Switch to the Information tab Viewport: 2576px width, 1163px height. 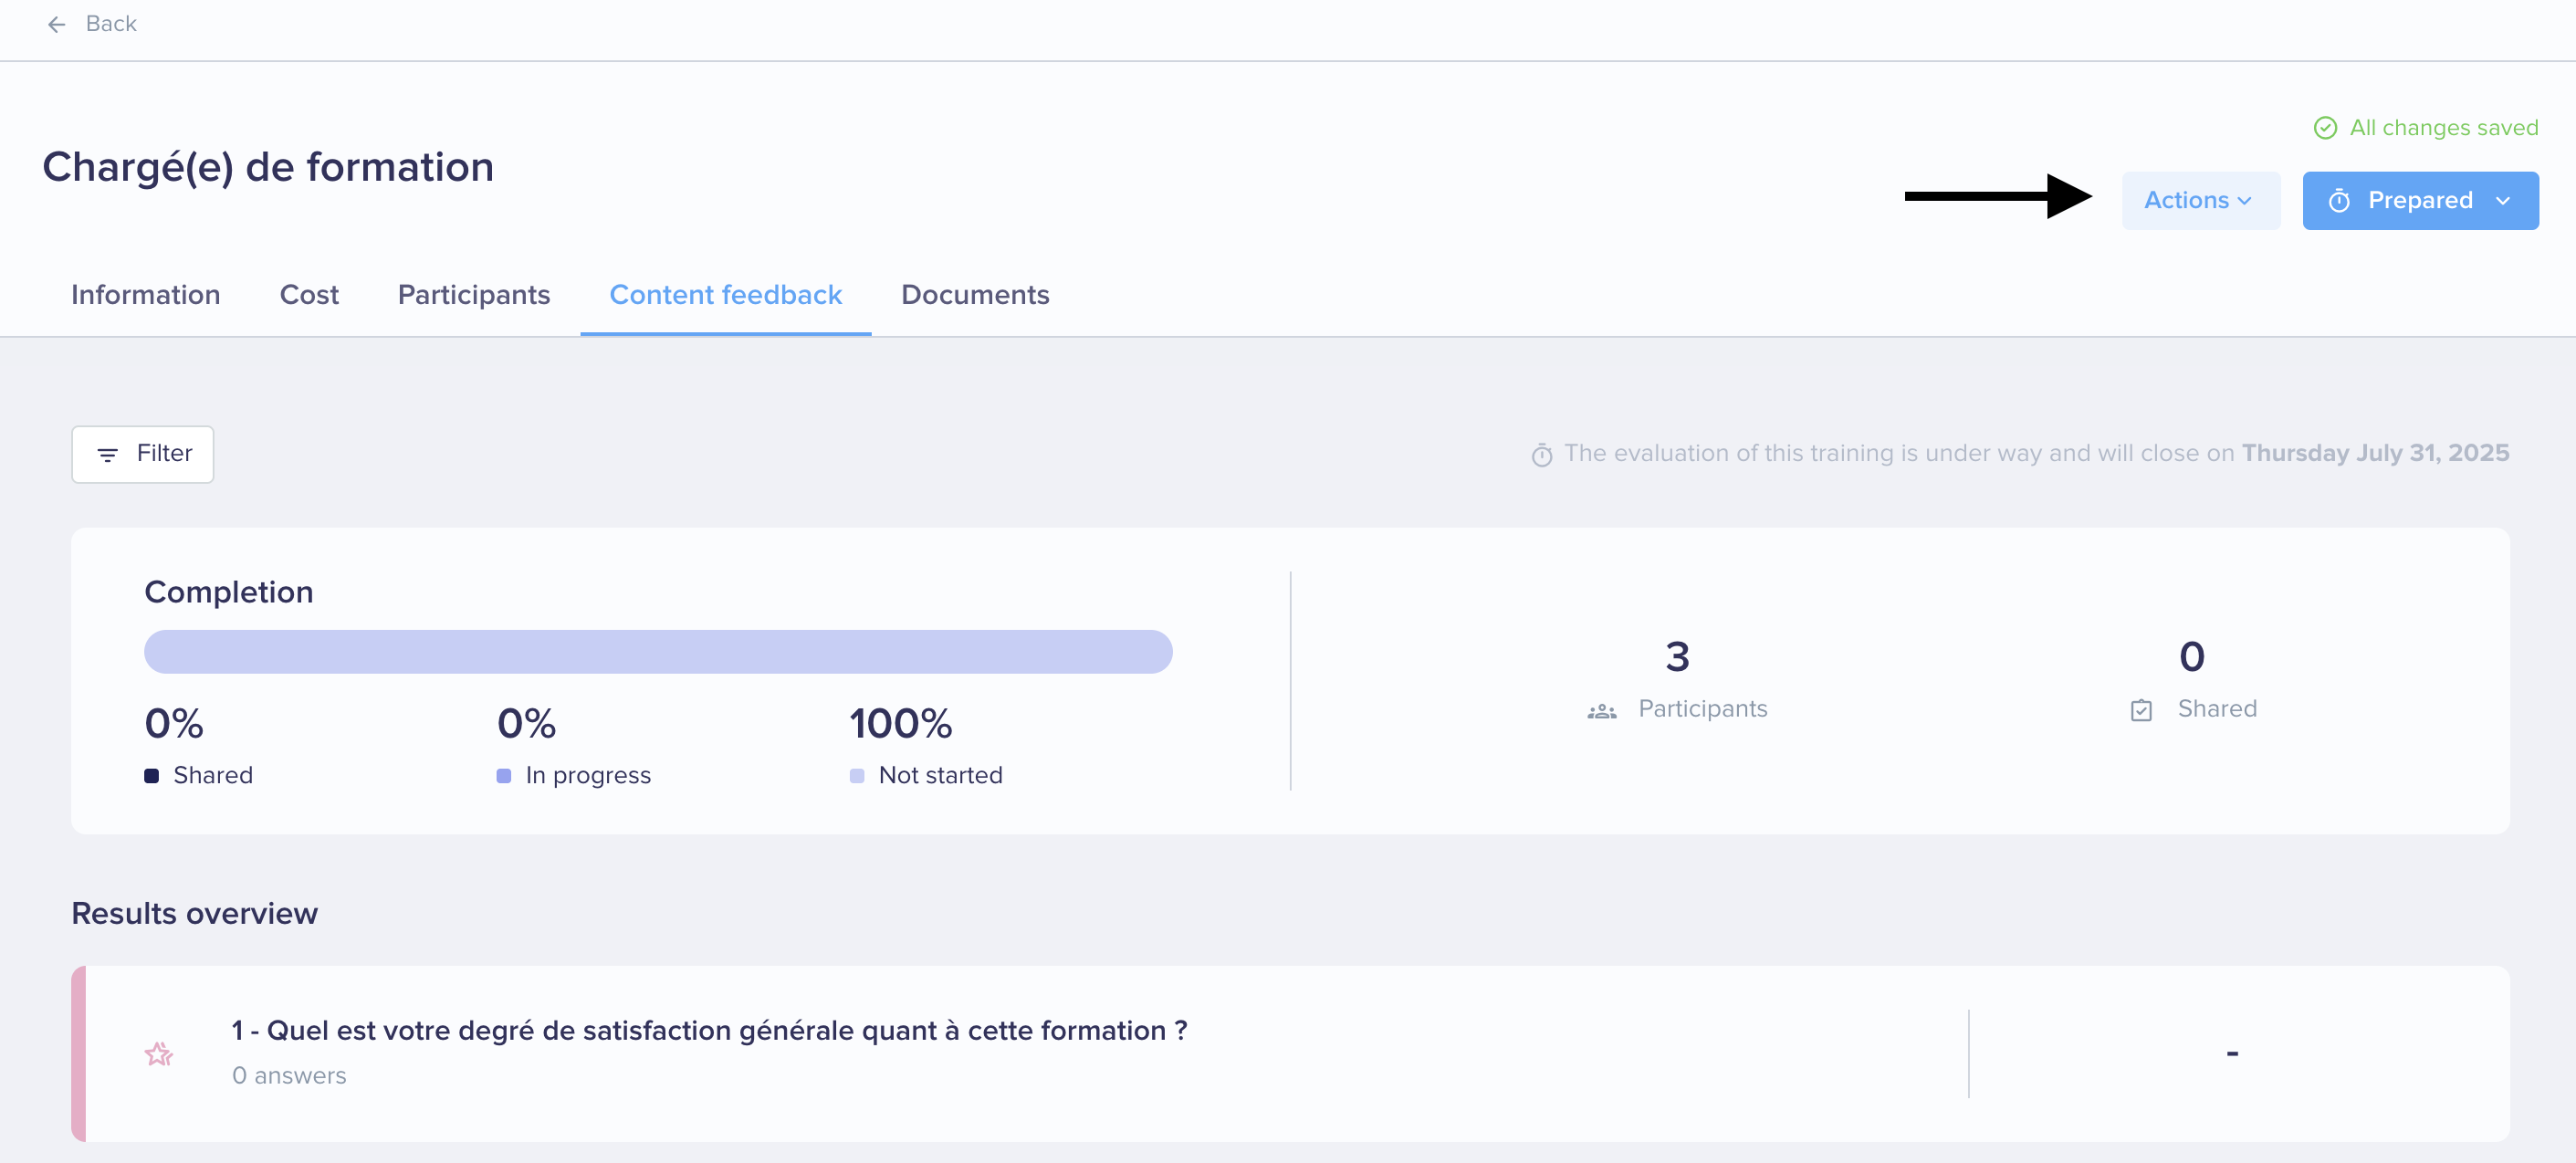pyautogui.click(x=146, y=295)
